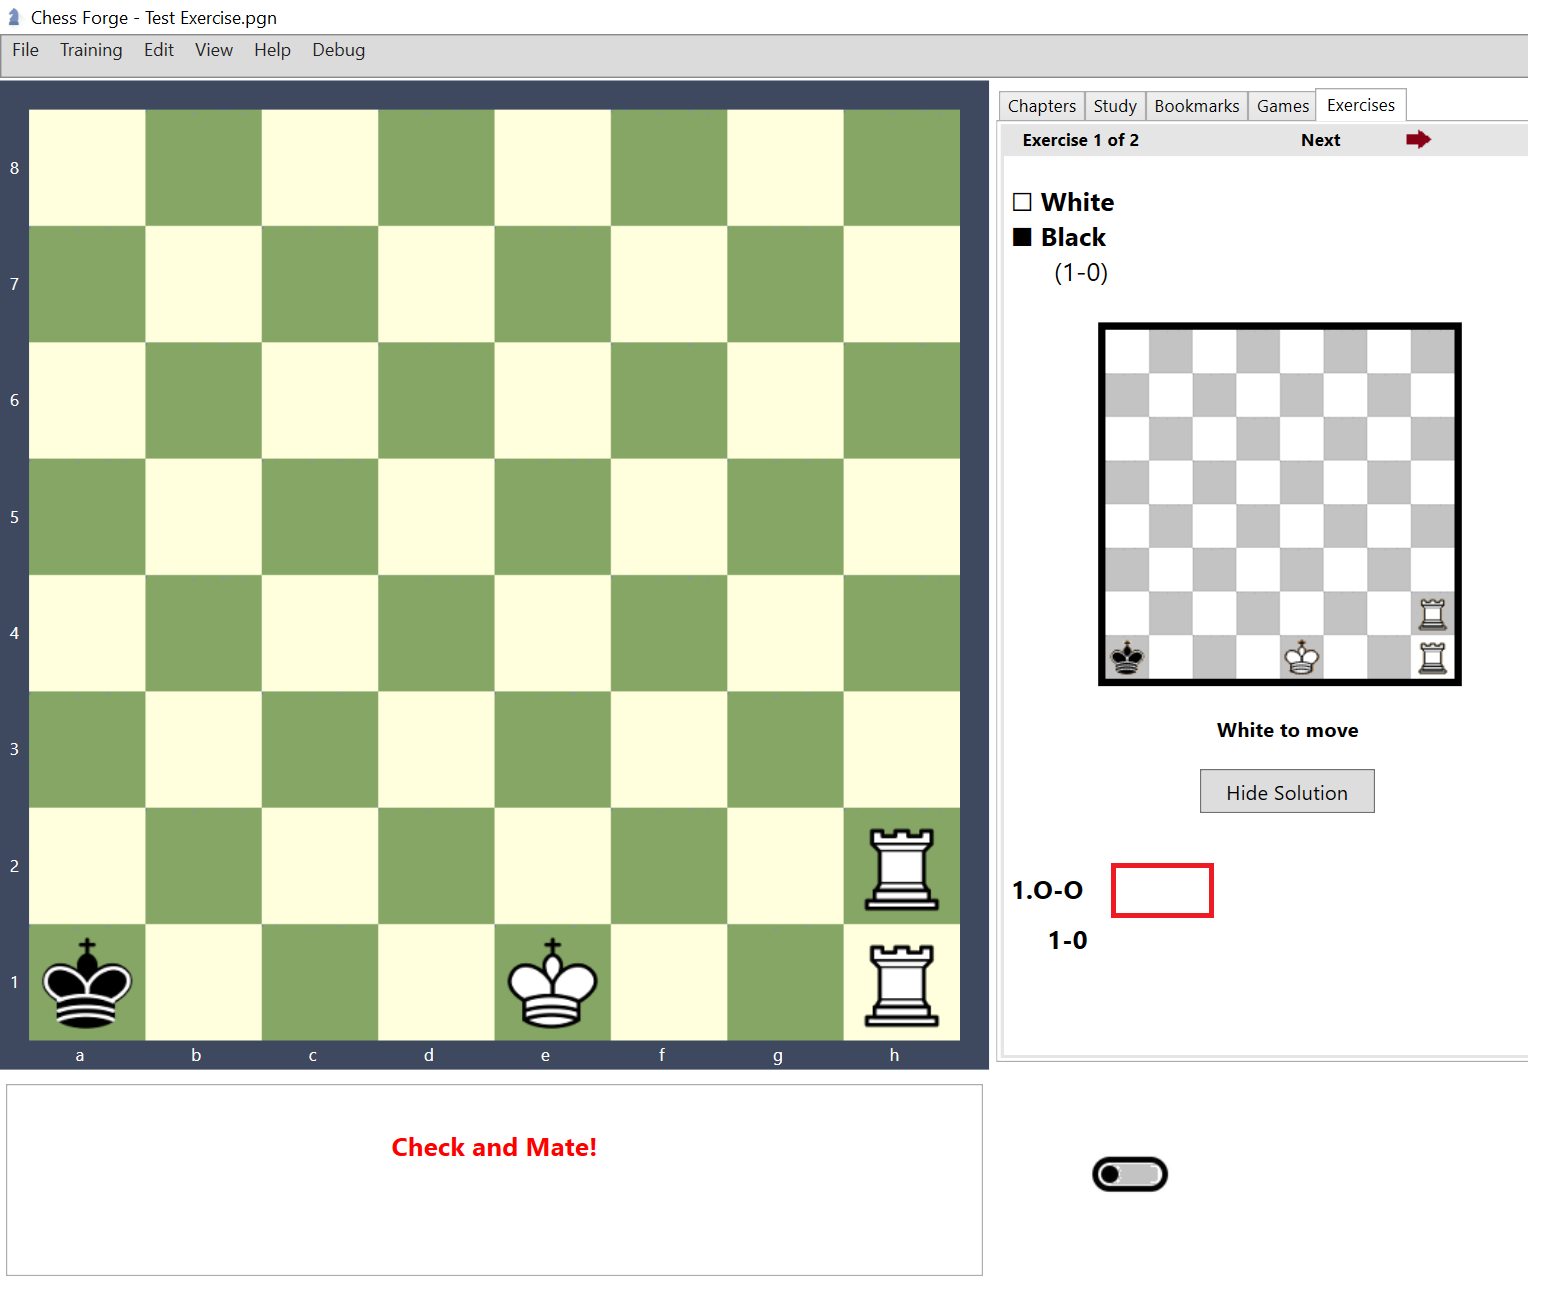Image resolution: width=1558 pixels, height=1296 pixels.
Task: Switch to the Games tab
Action: click(x=1283, y=106)
